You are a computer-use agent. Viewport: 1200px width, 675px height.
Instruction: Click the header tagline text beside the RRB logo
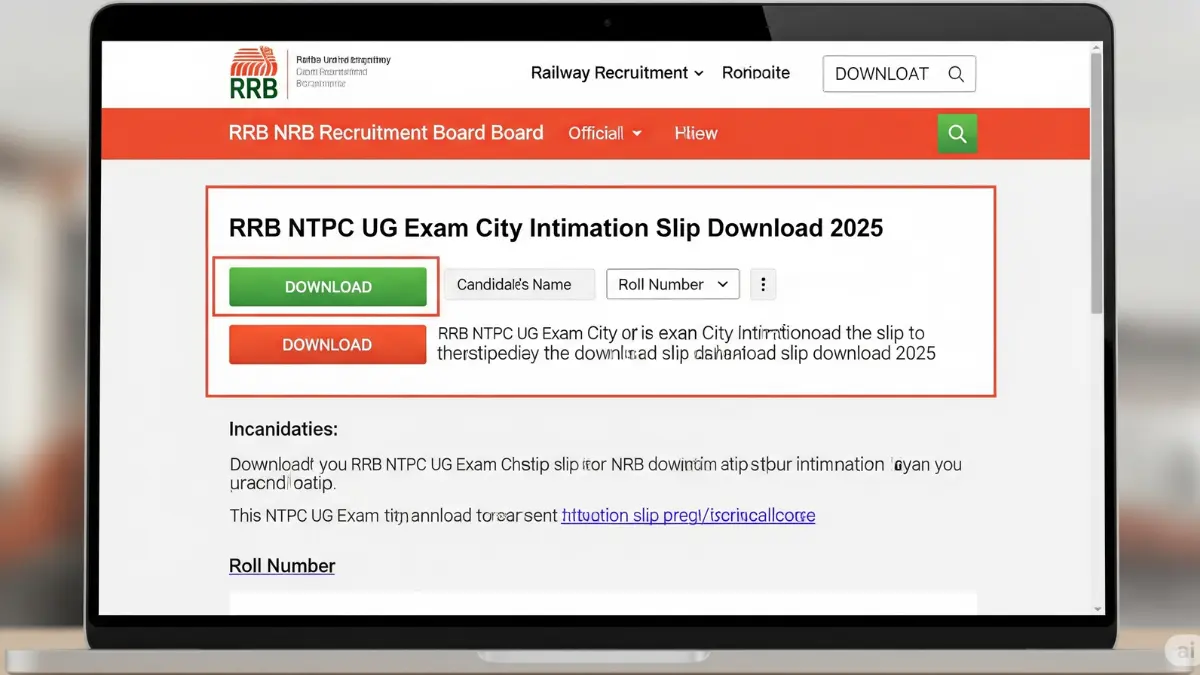click(x=343, y=72)
